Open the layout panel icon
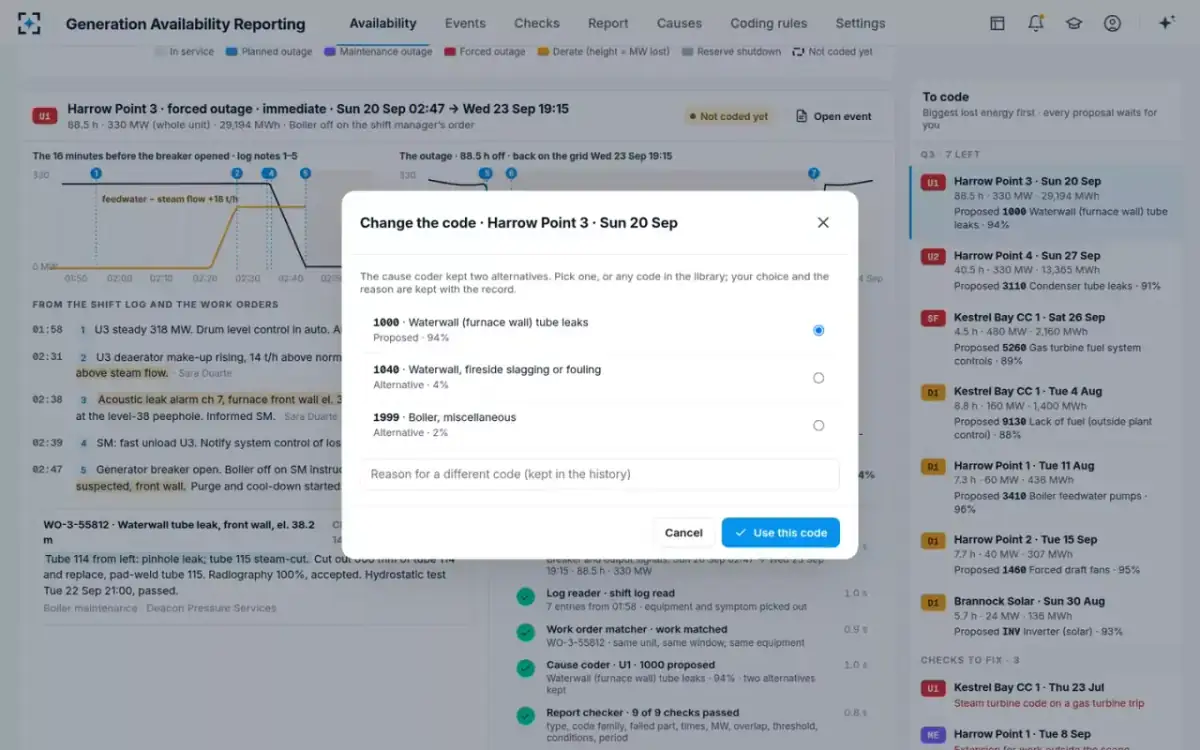The image size is (1200, 750). (997, 23)
